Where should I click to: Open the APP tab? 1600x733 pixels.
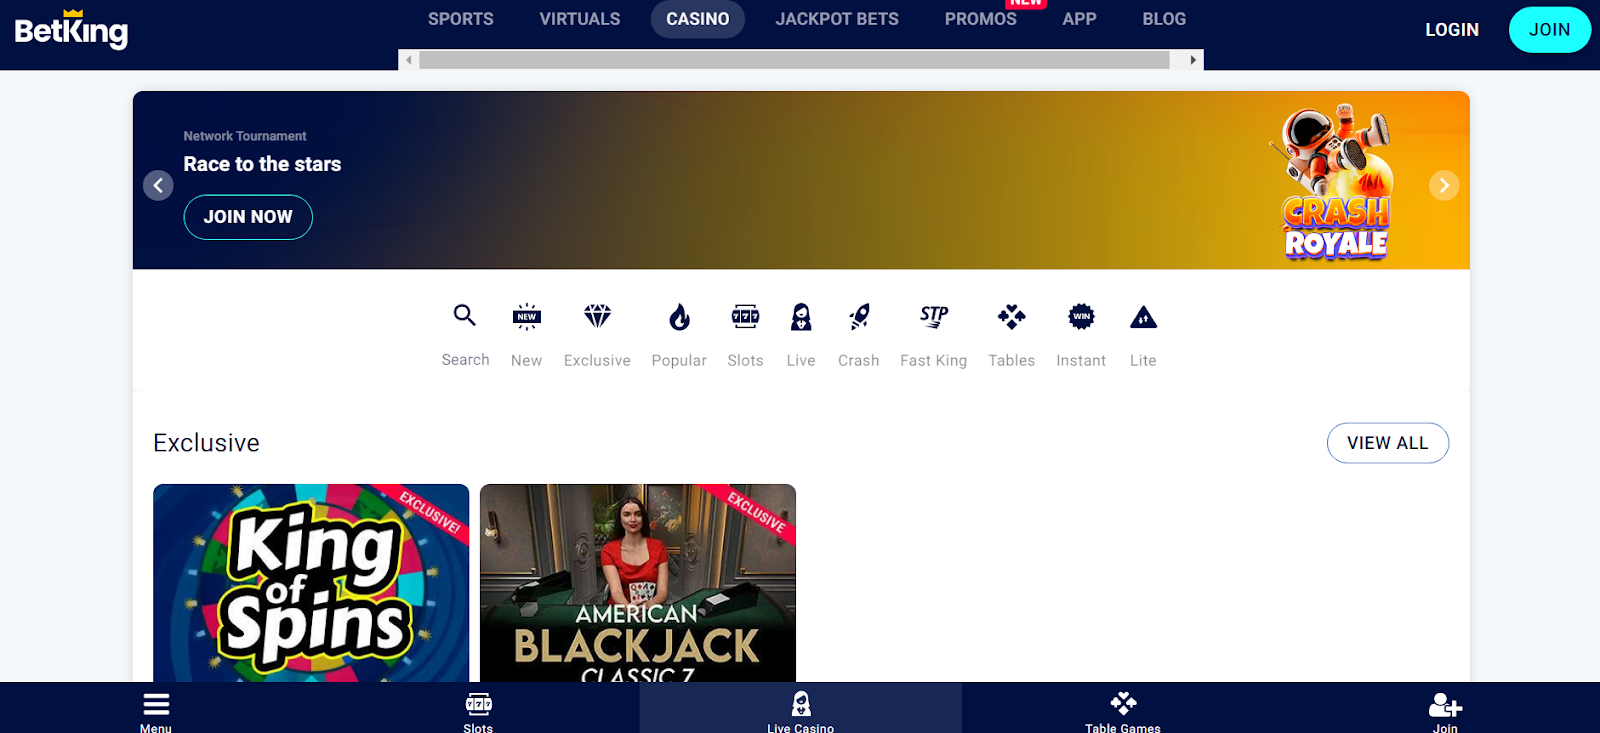click(x=1080, y=19)
